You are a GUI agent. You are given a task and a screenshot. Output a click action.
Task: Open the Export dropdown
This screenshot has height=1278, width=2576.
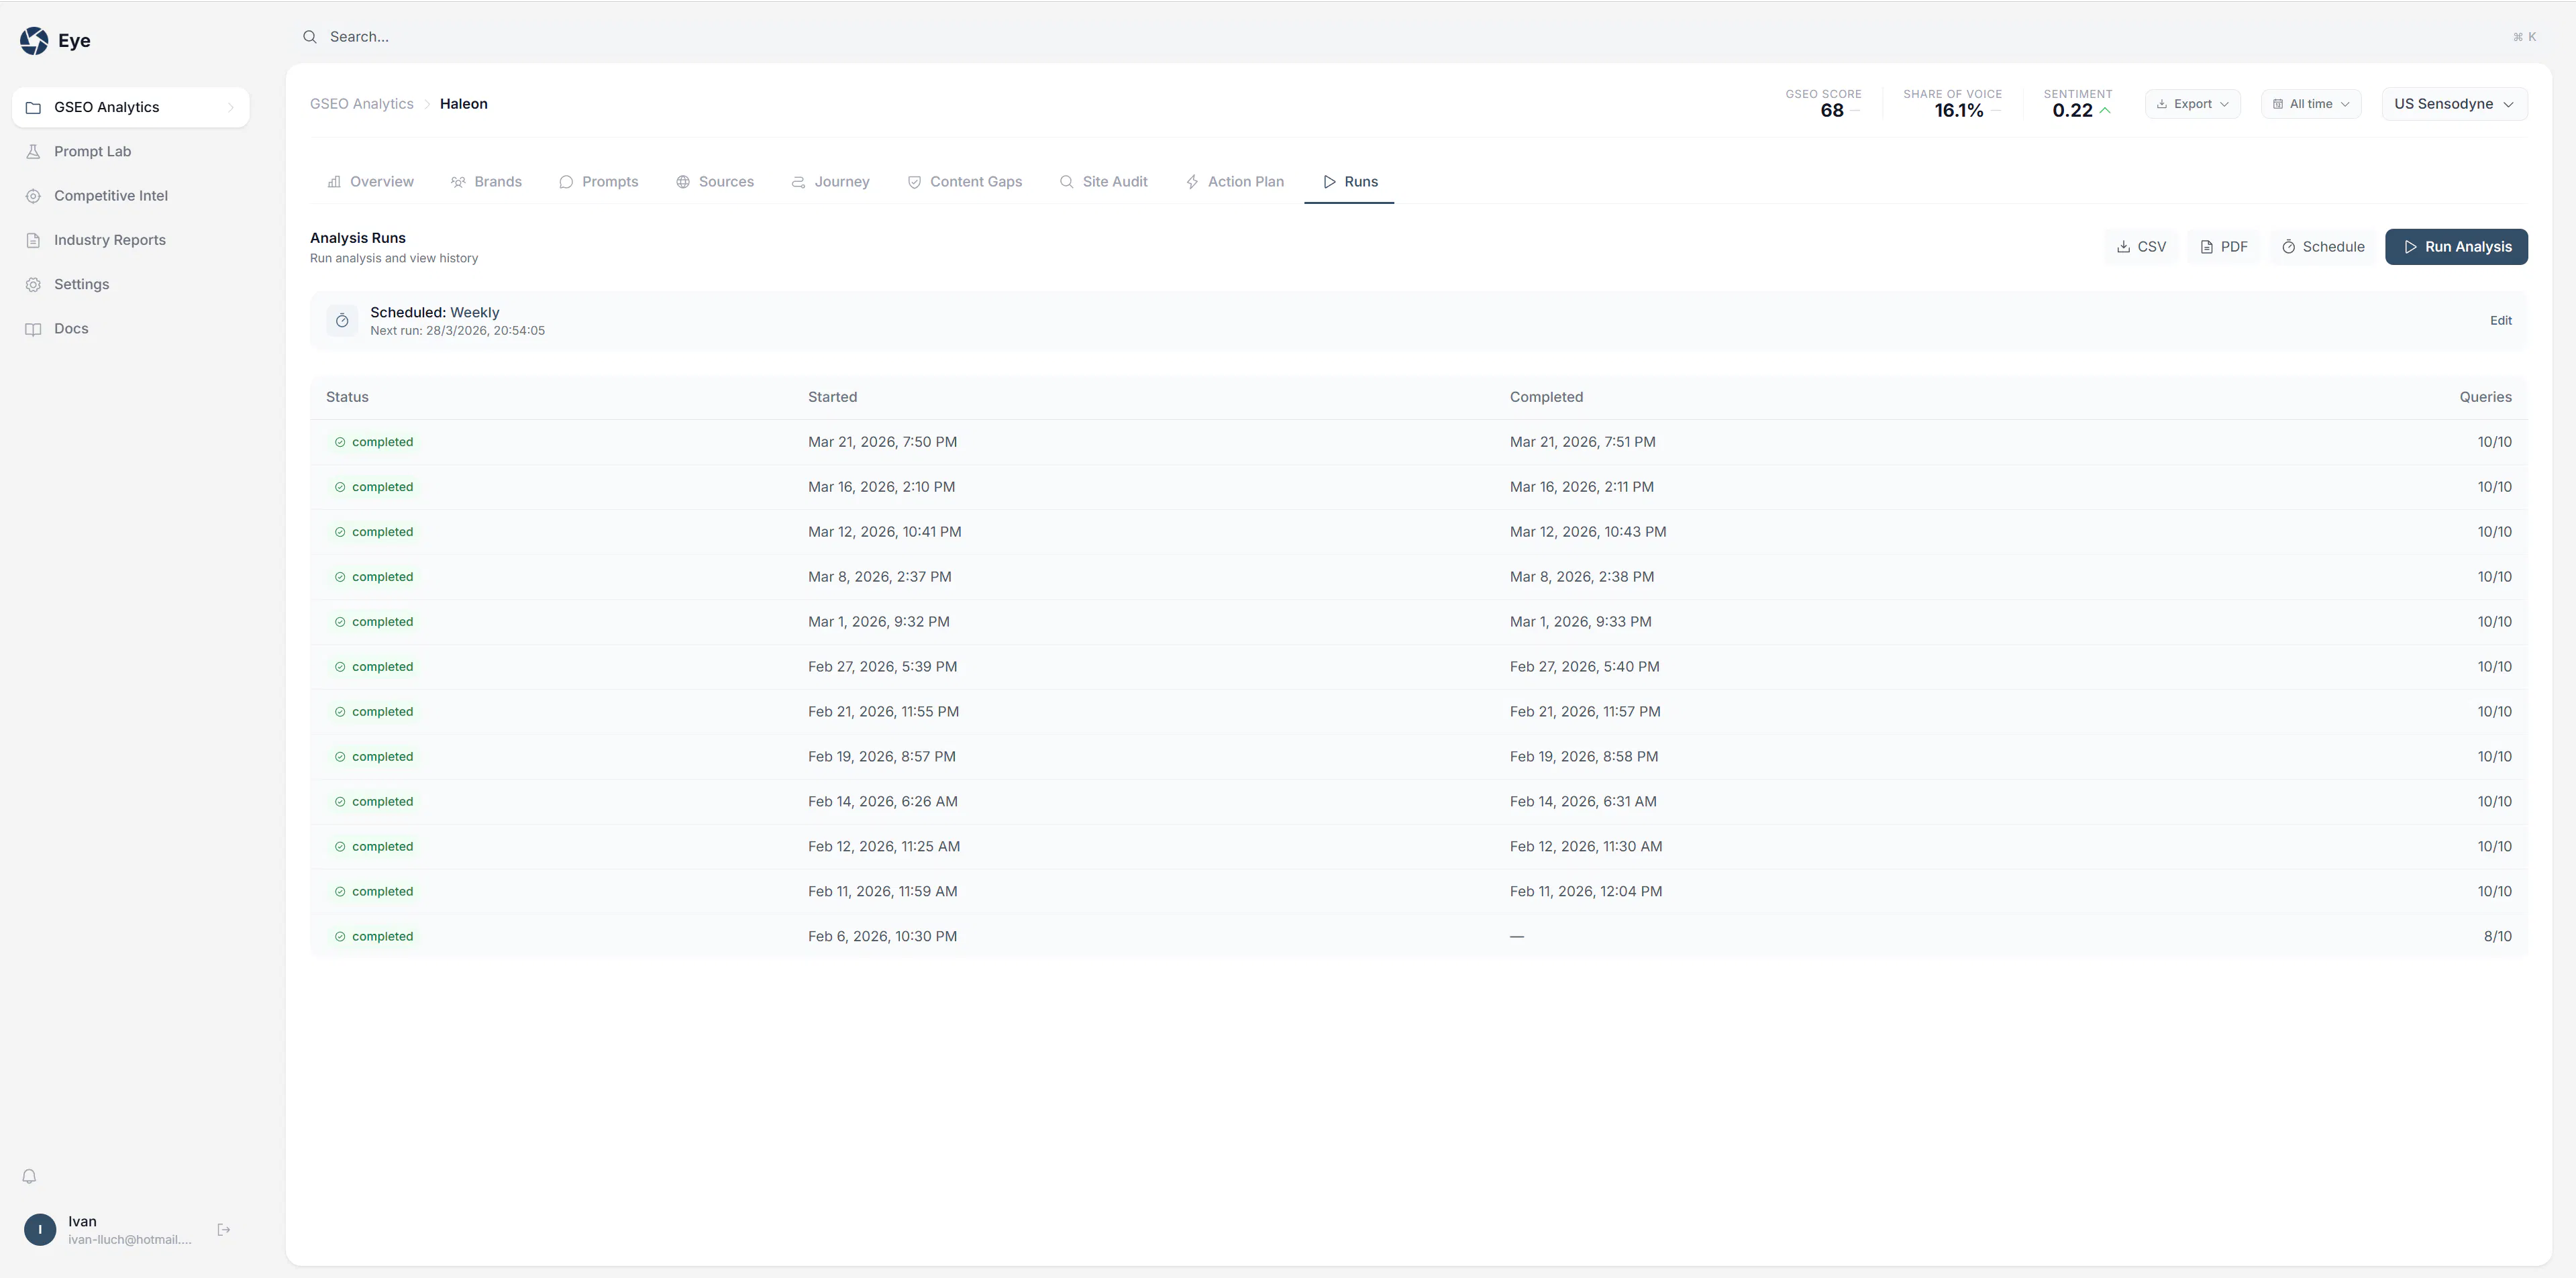coord(2192,104)
